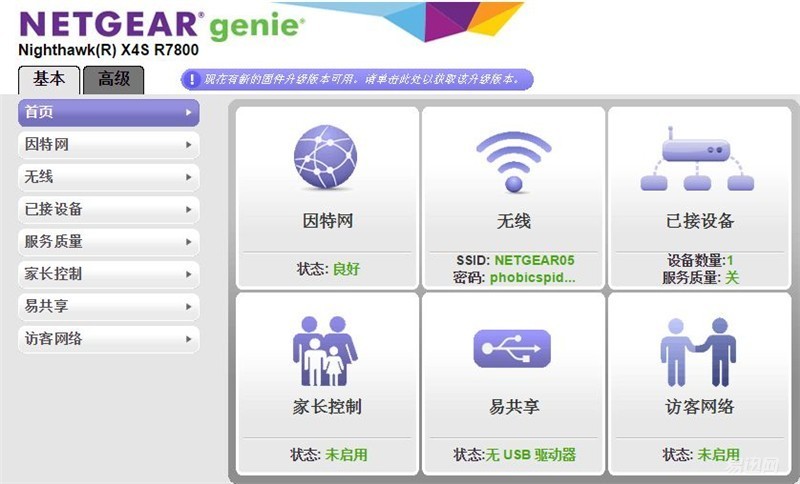Click the 因特网 tile title text
Screen dimensions: 800x484
click(328, 221)
